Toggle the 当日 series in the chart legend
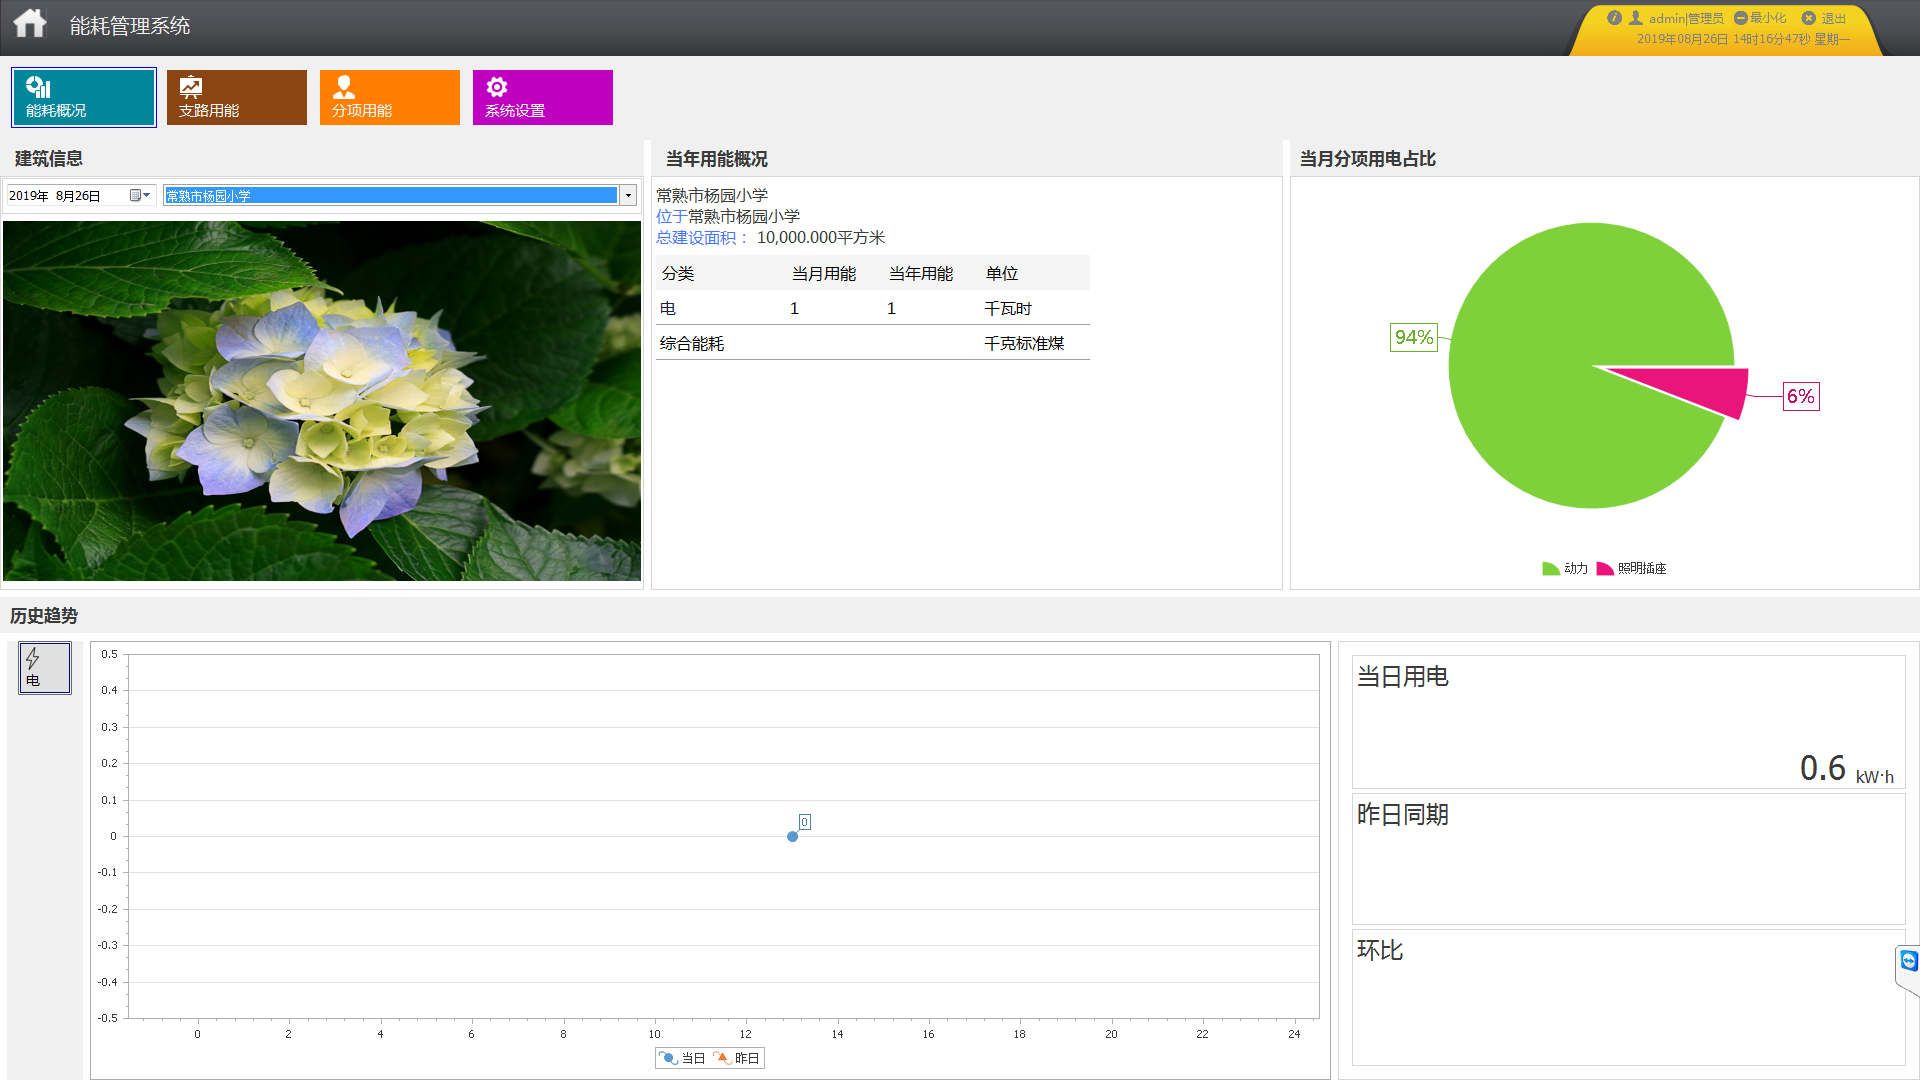Viewport: 1920px width, 1080px height. click(683, 1058)
